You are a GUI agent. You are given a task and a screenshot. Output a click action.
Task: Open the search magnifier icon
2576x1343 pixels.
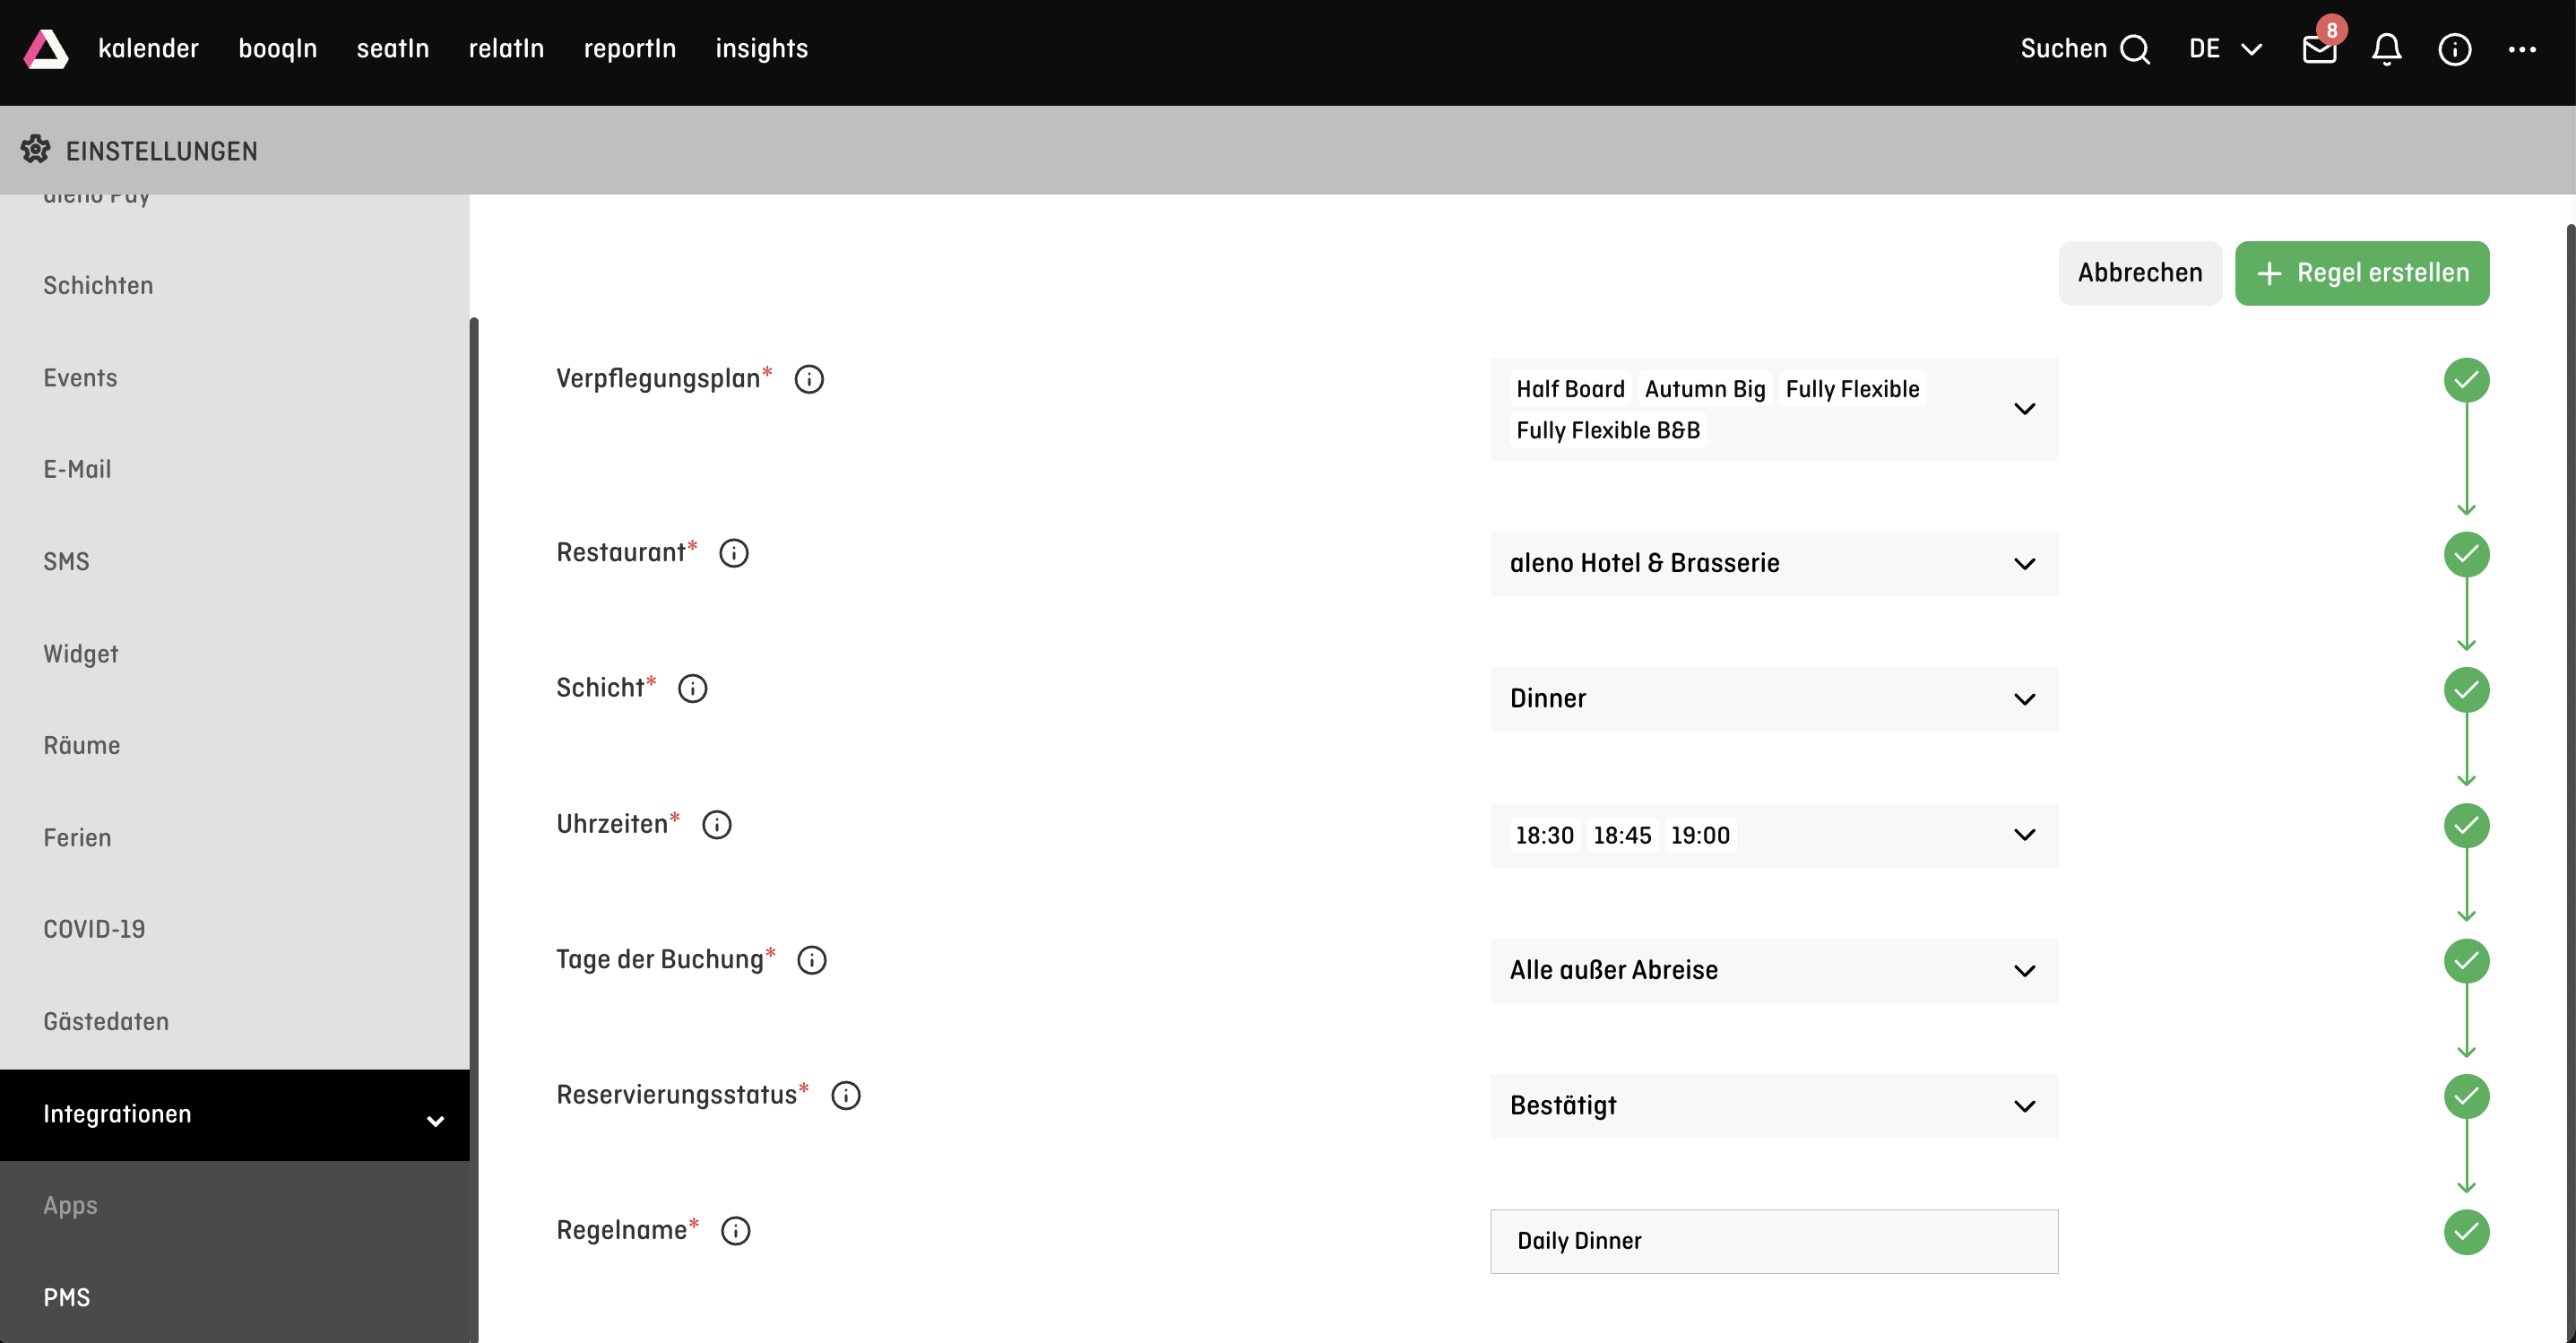2135,49
